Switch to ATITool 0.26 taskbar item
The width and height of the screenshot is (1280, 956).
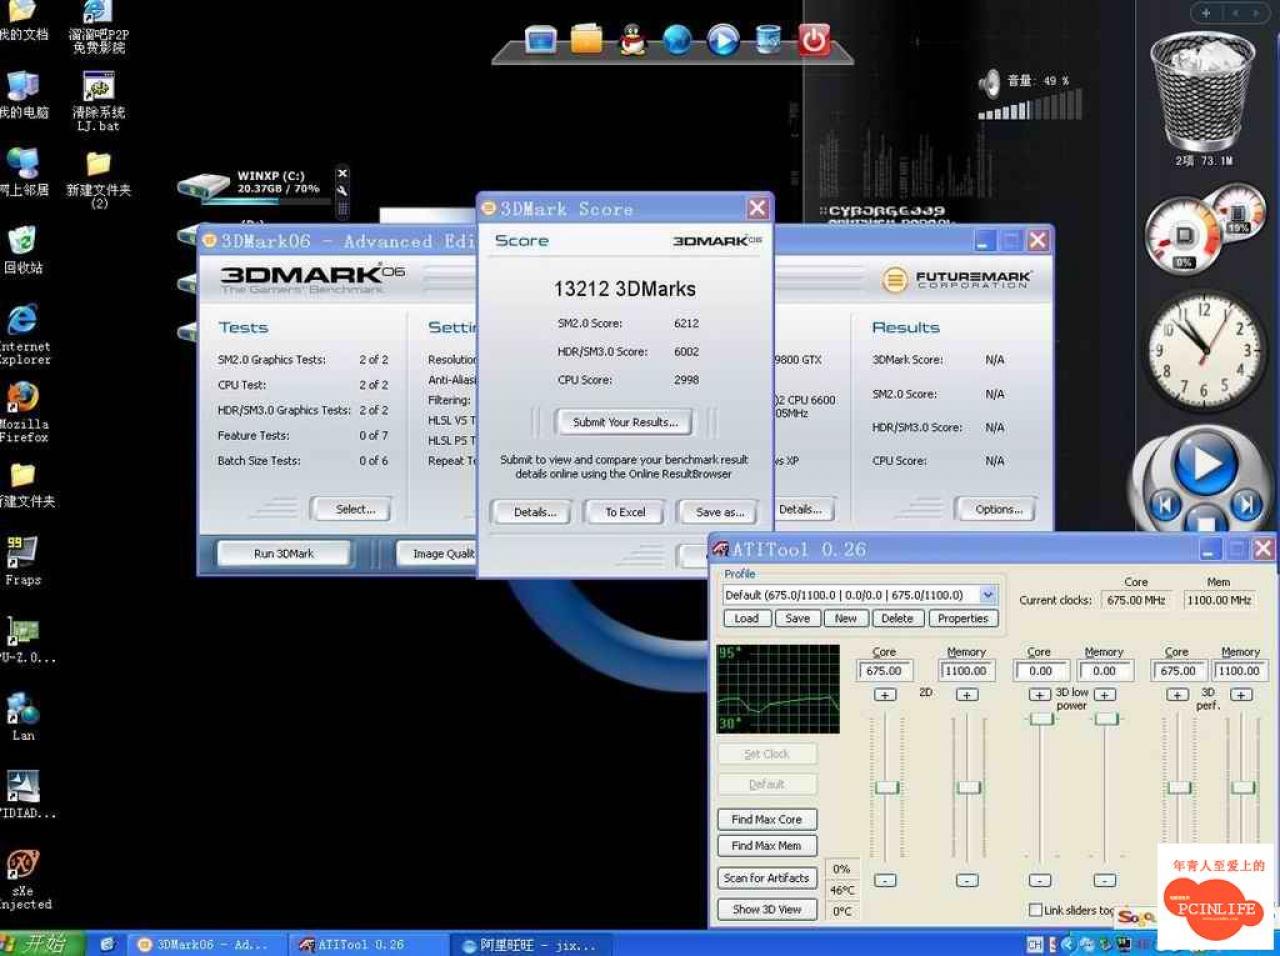click(x=367, y=944)
